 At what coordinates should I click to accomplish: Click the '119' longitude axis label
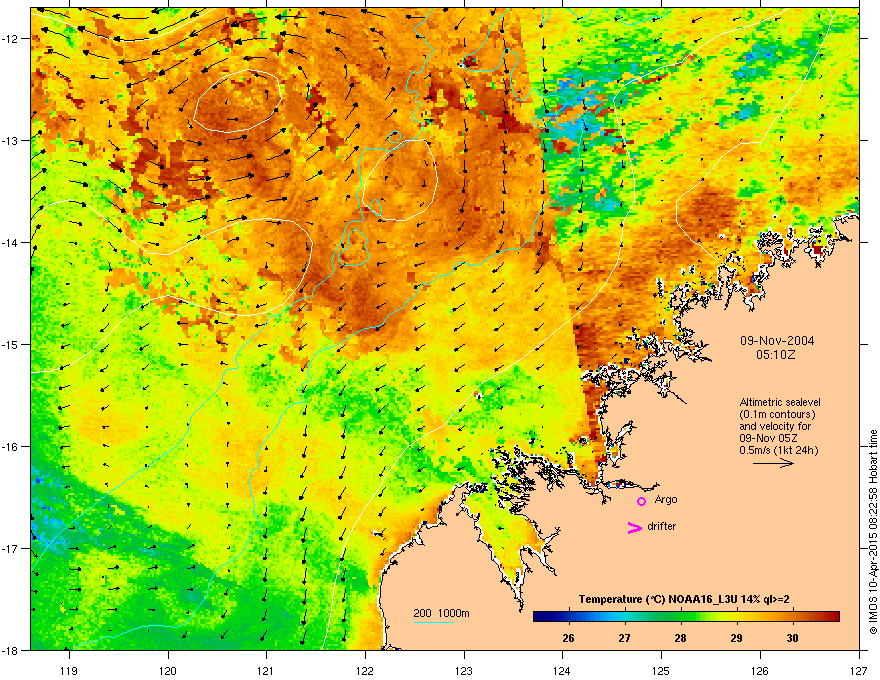69,670
